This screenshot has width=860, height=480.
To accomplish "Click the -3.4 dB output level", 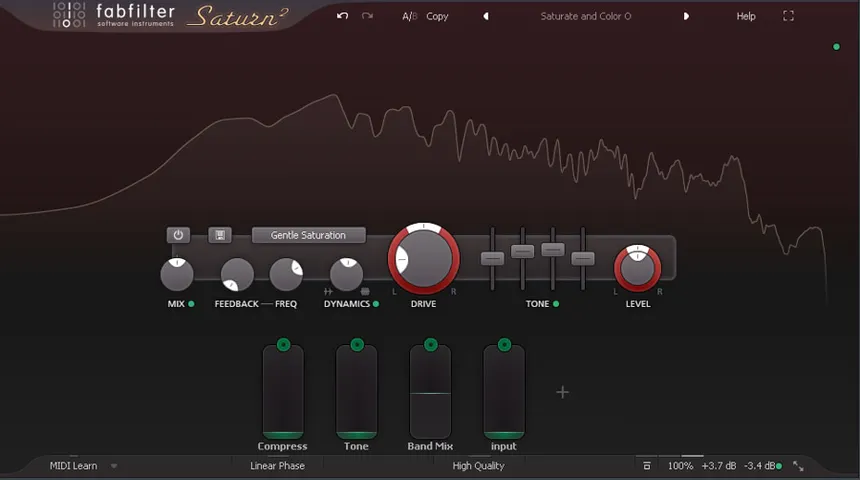I will pyautogui.click(x=759, y=466).
